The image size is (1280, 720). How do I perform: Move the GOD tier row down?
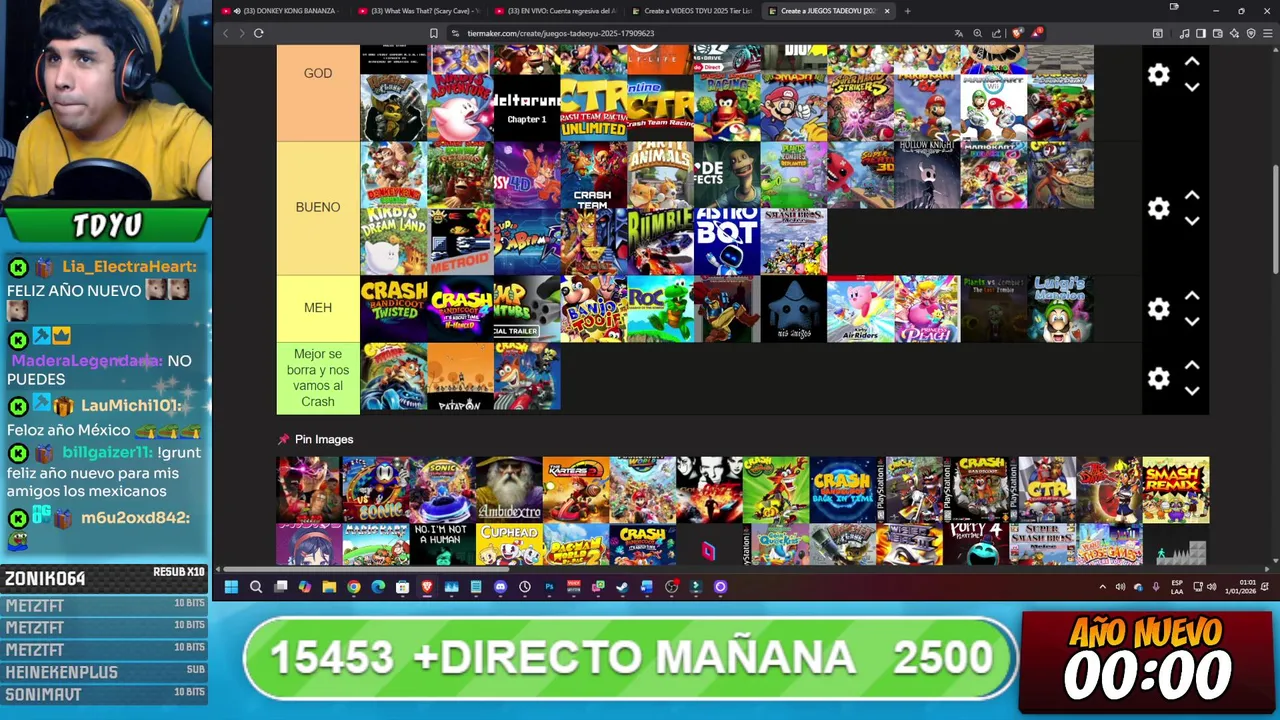point(1192,87)
